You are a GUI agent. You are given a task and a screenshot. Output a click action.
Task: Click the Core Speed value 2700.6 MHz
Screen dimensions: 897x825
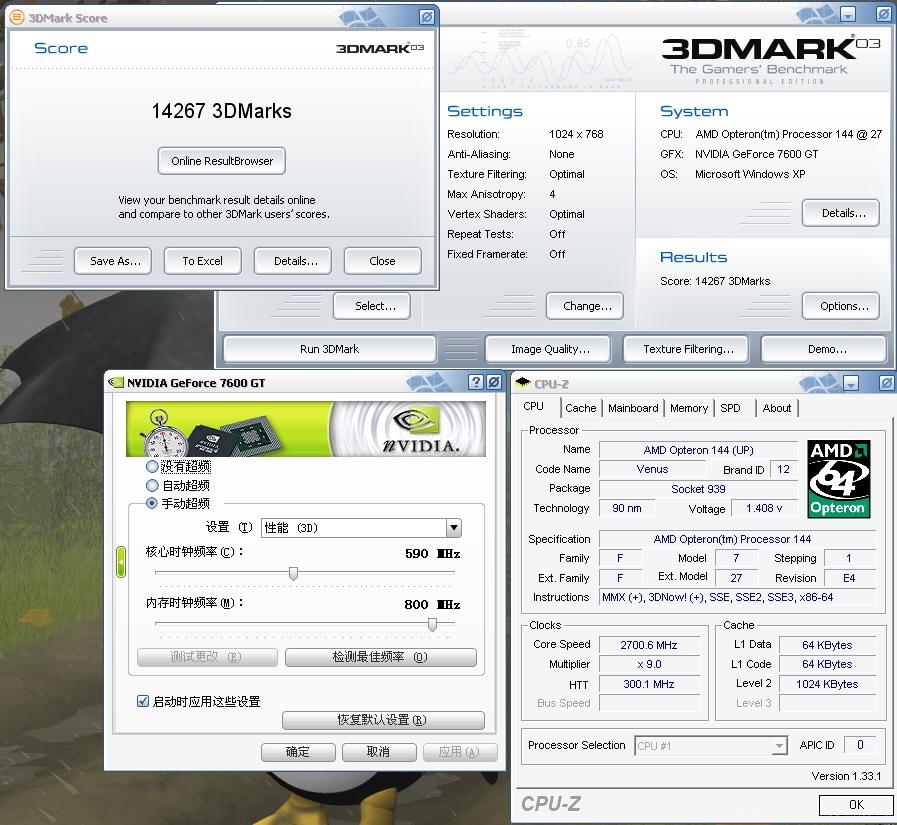coord(649,645)
